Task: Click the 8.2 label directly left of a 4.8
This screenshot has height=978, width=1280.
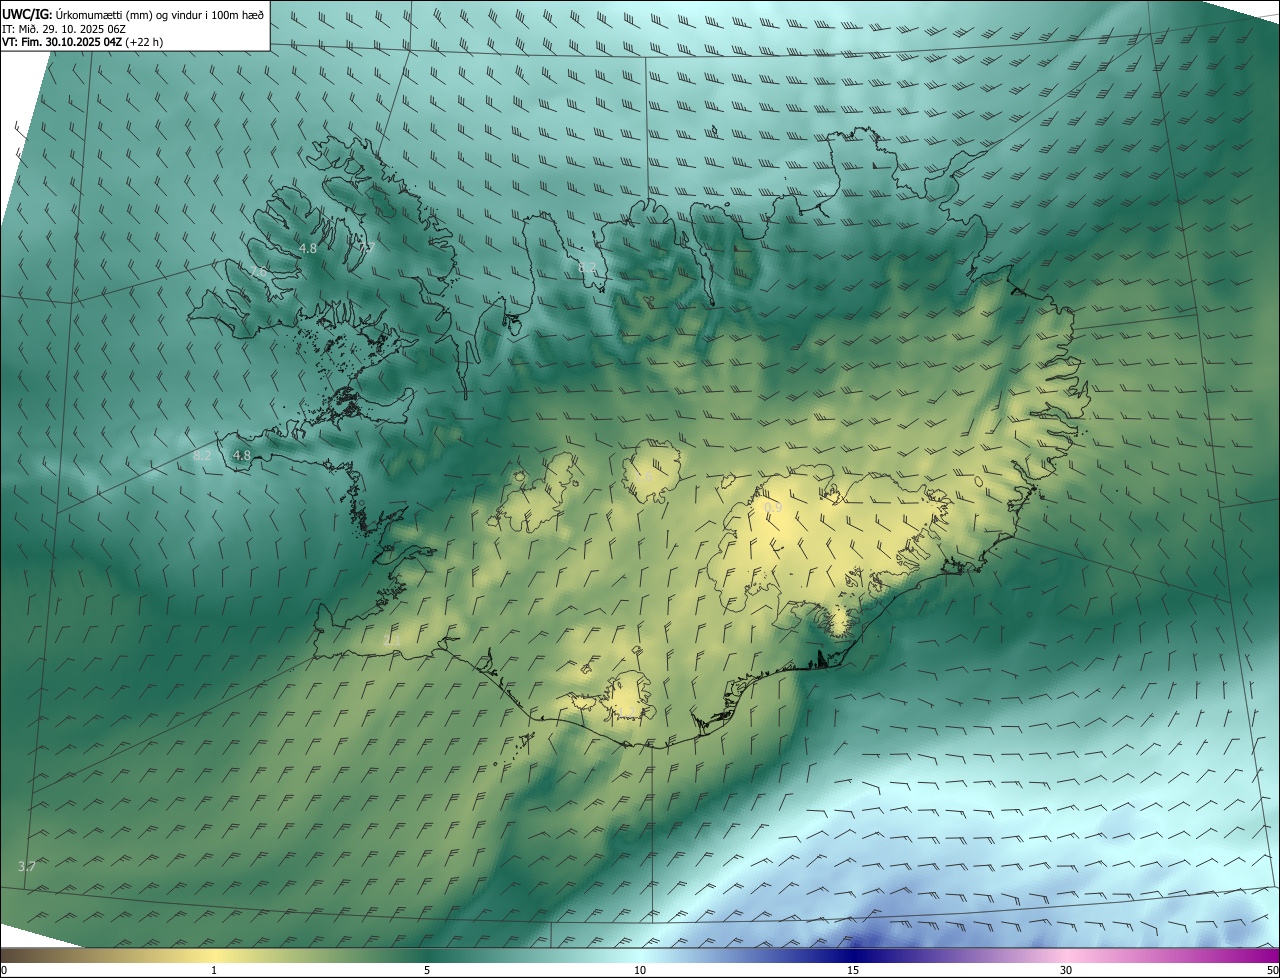Action: pyautogui.click(x=202, y=455)
